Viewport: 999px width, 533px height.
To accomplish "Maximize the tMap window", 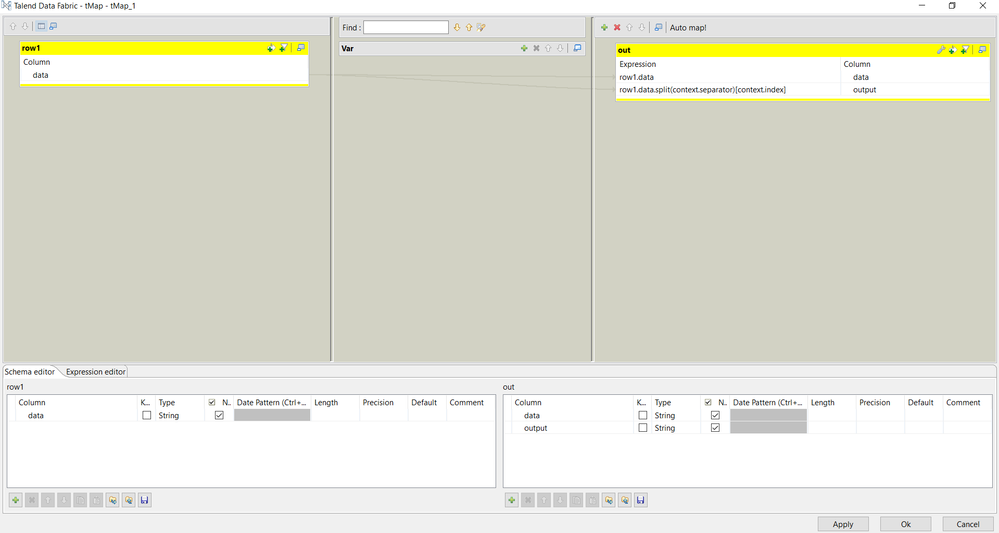I will coord(952,6).
